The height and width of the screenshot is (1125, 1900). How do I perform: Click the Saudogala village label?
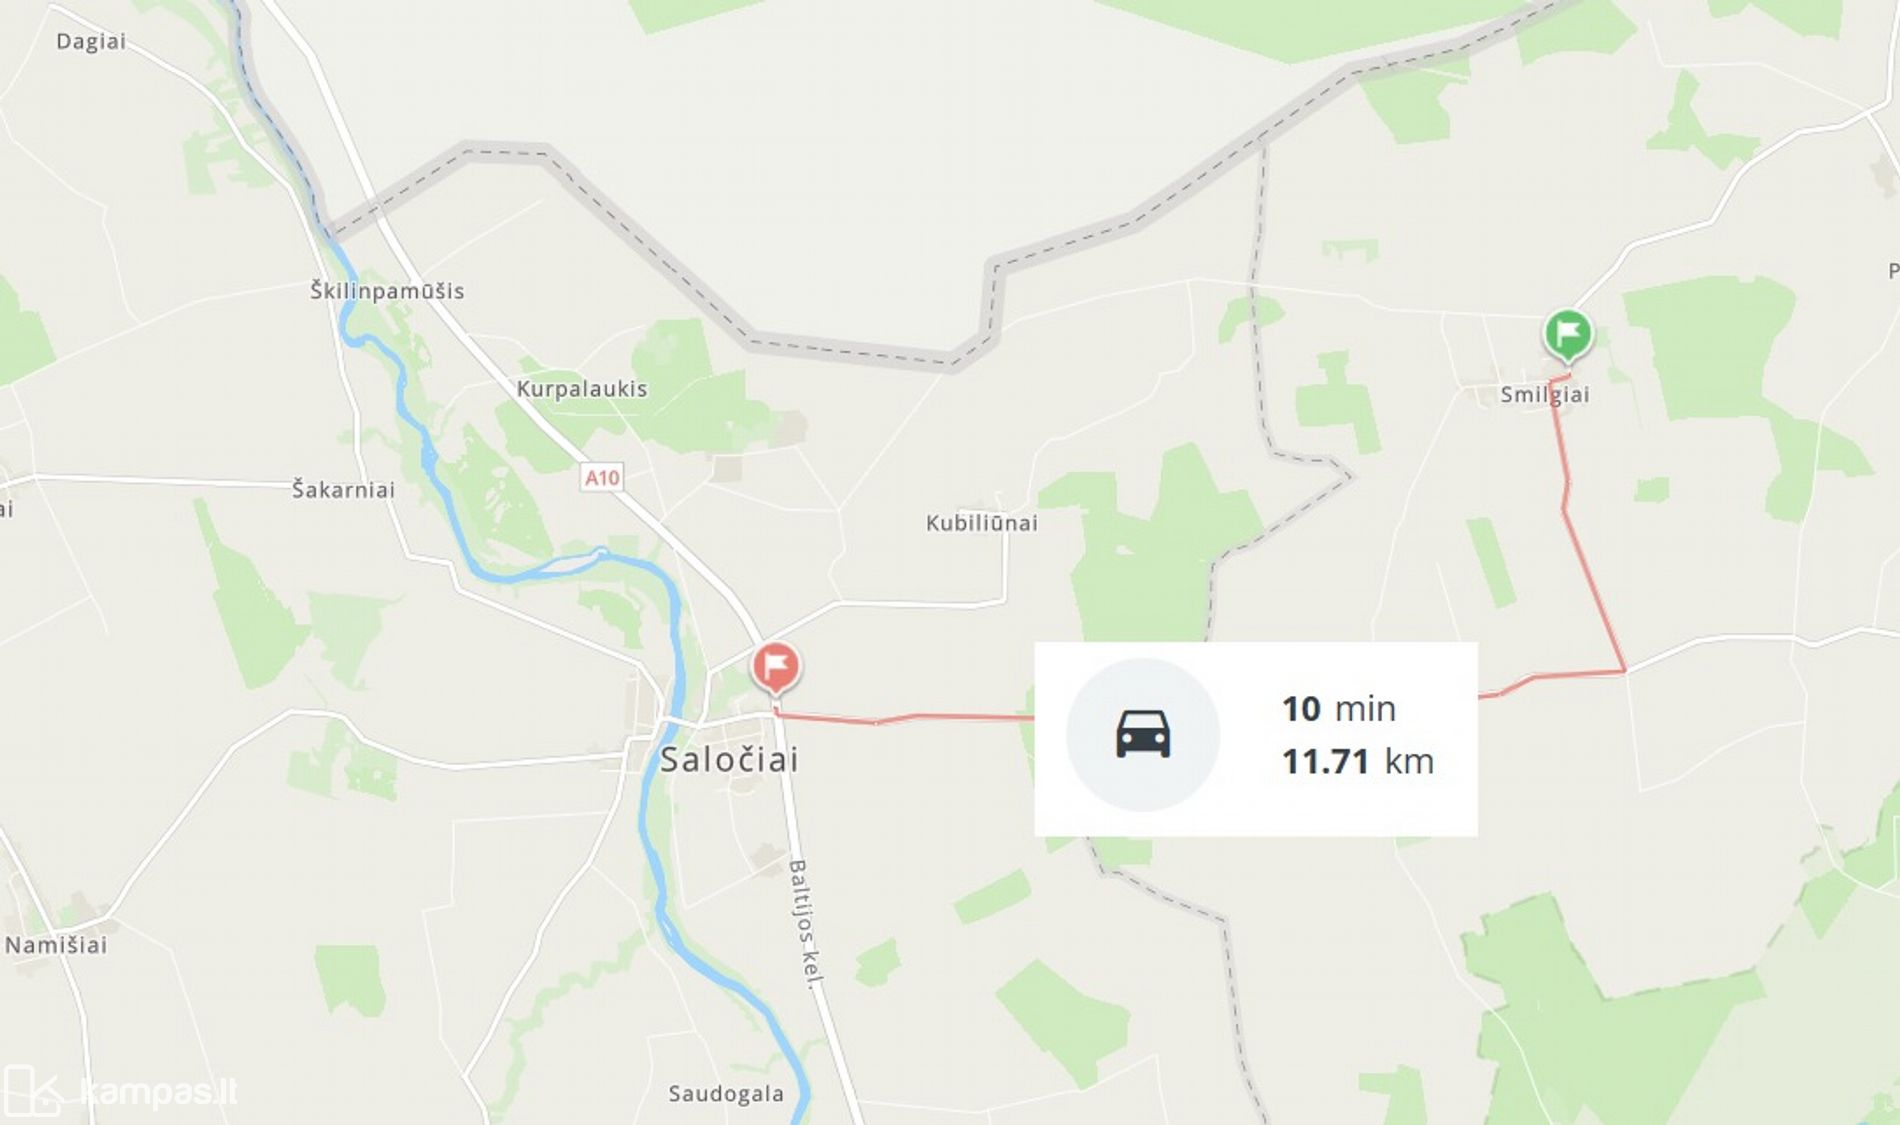pyautogui.click(x=726, y=1094)
